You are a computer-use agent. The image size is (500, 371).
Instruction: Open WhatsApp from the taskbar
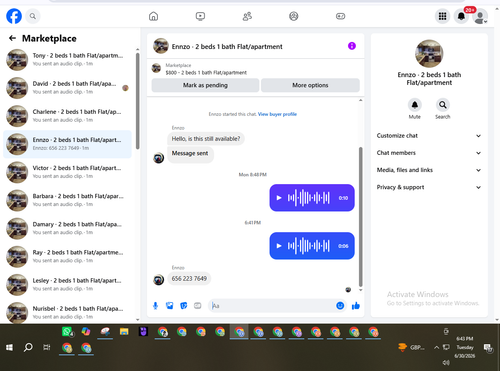coord(67,332)
